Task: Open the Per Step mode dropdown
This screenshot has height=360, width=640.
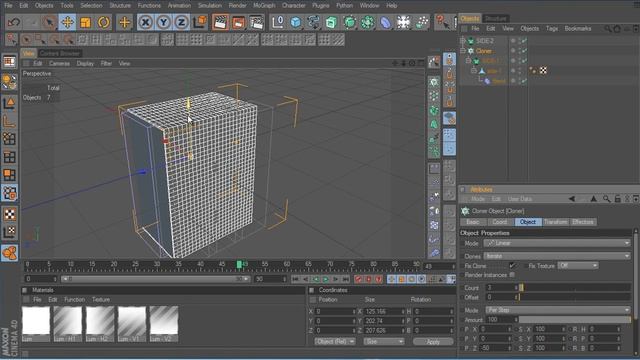Action: tap(558, 310)
